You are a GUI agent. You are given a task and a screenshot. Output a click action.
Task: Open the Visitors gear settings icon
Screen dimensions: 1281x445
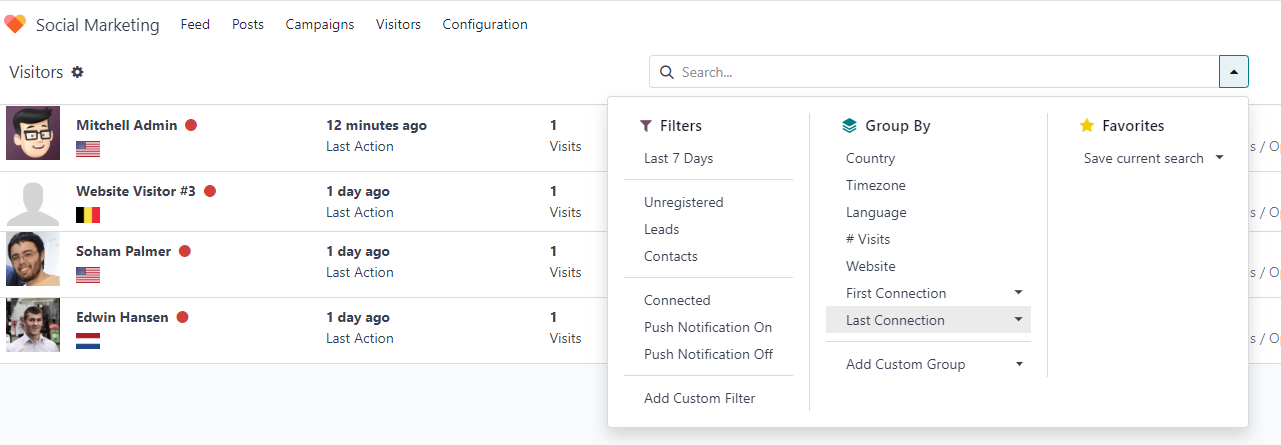click(77, 72)
